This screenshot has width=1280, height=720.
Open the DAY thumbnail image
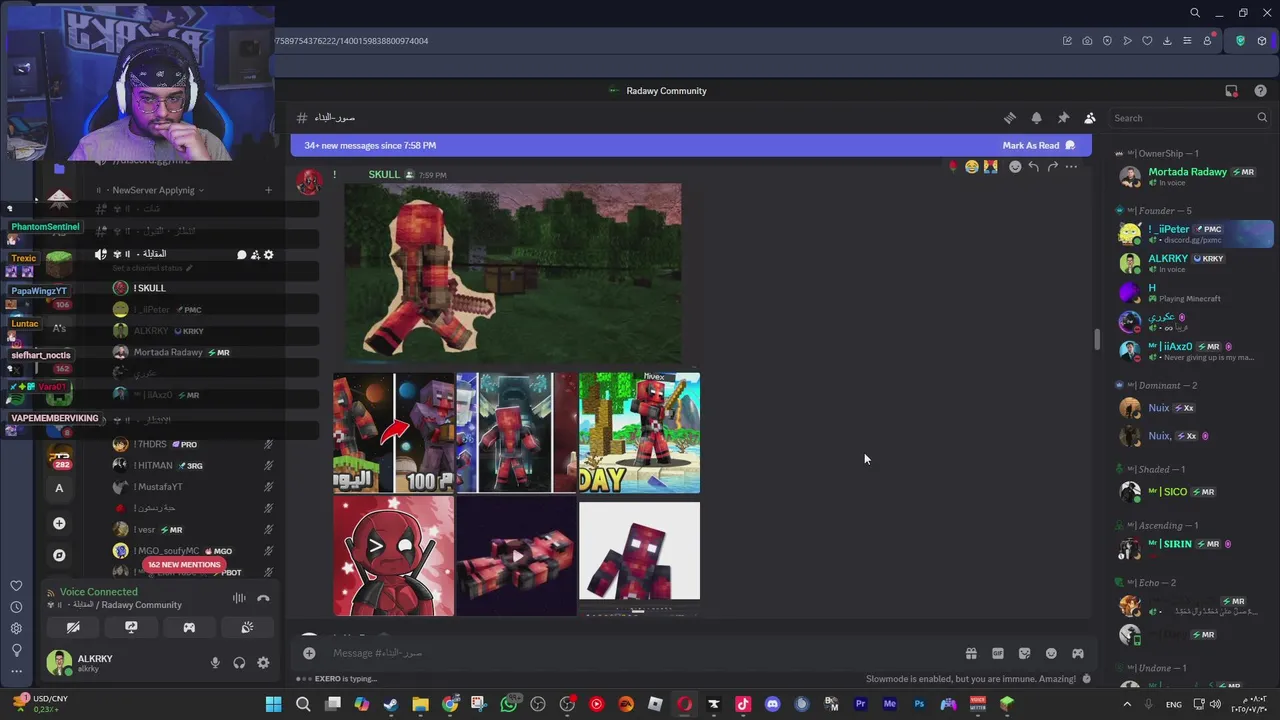639,433
